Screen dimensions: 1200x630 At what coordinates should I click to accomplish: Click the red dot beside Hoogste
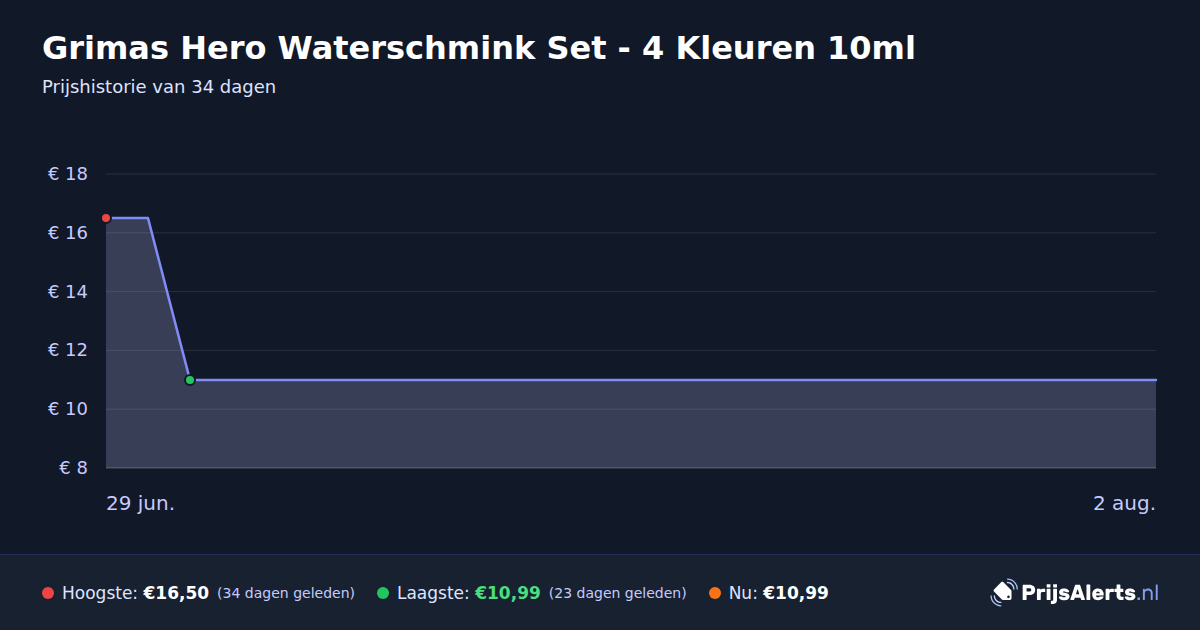tap(48, 593)
